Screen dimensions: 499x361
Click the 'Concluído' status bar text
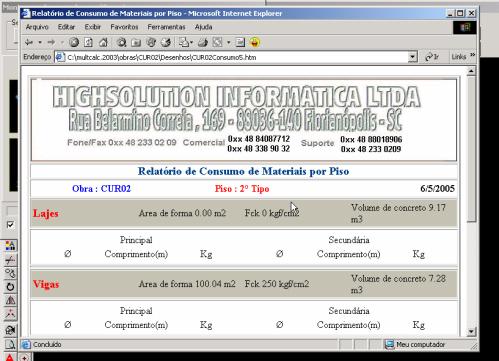[x=47, y=344]
